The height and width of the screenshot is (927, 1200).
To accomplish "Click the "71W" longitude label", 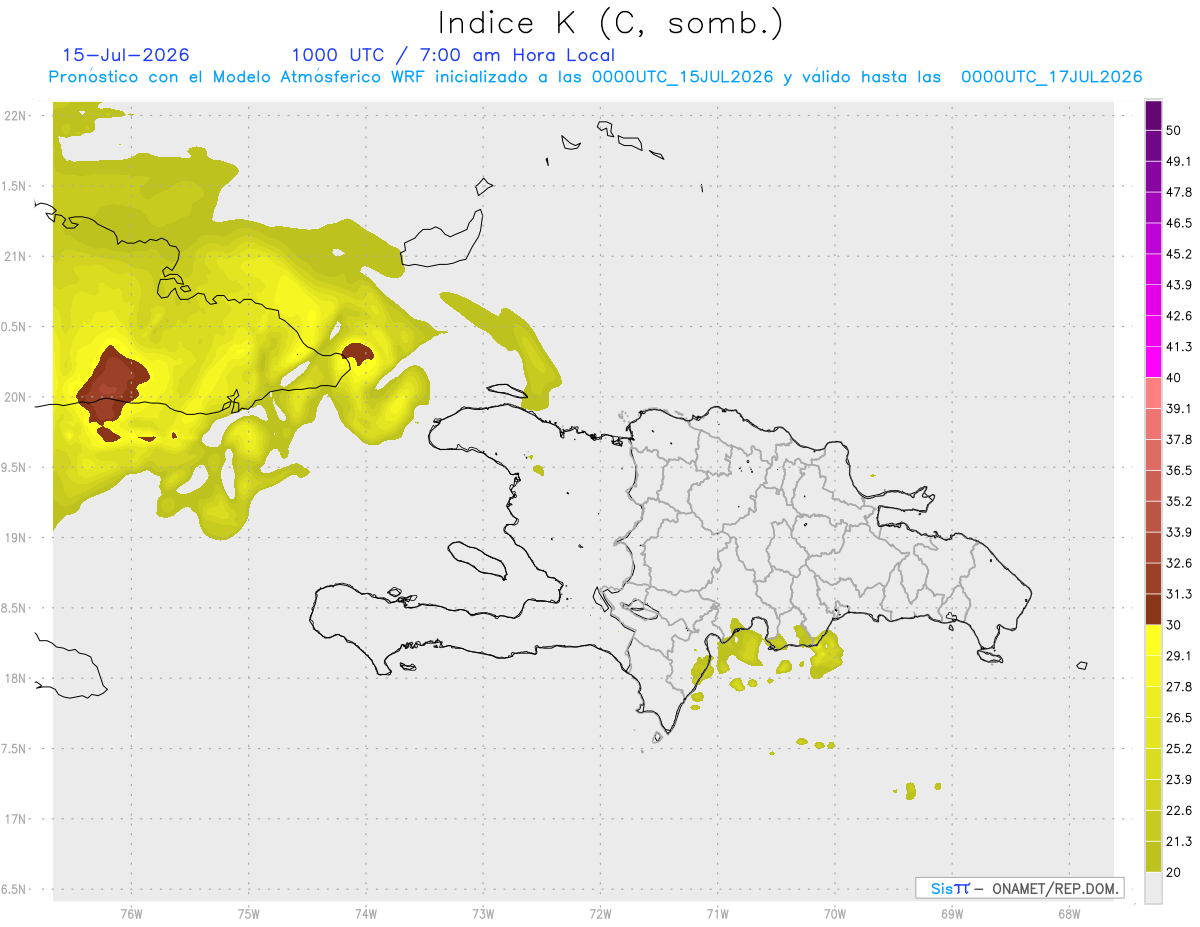I will pyautogui.click(x=717, y=913).
